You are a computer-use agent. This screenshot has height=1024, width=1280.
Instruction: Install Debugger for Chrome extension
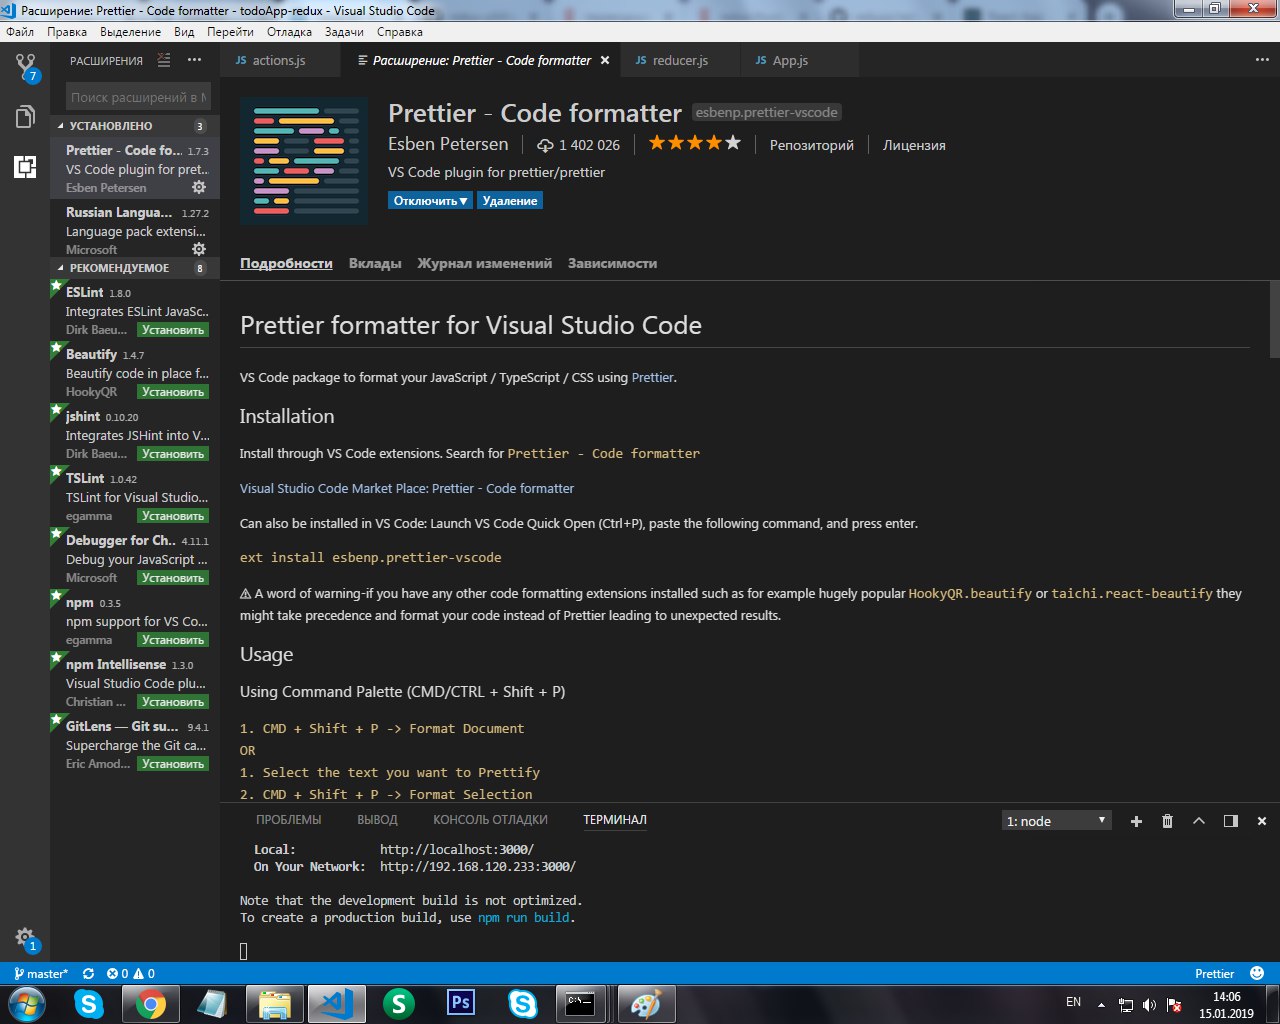[x=172, y=578]
